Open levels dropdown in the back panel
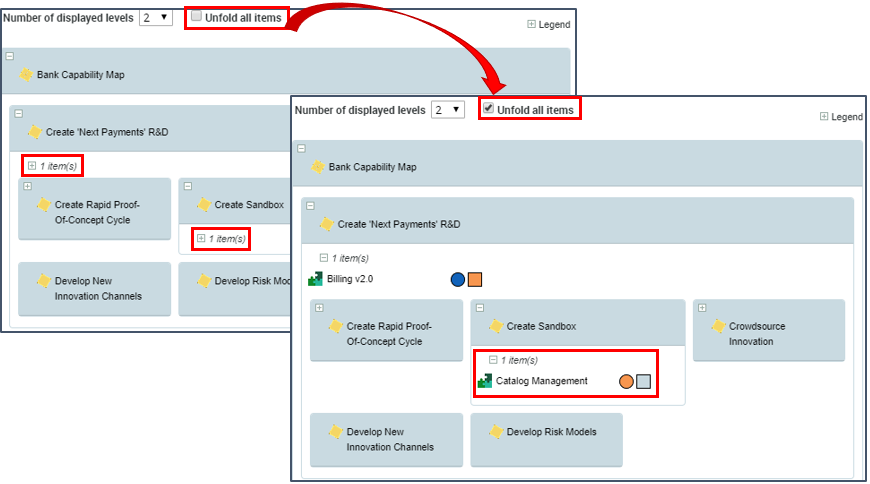 pos(155,17)
